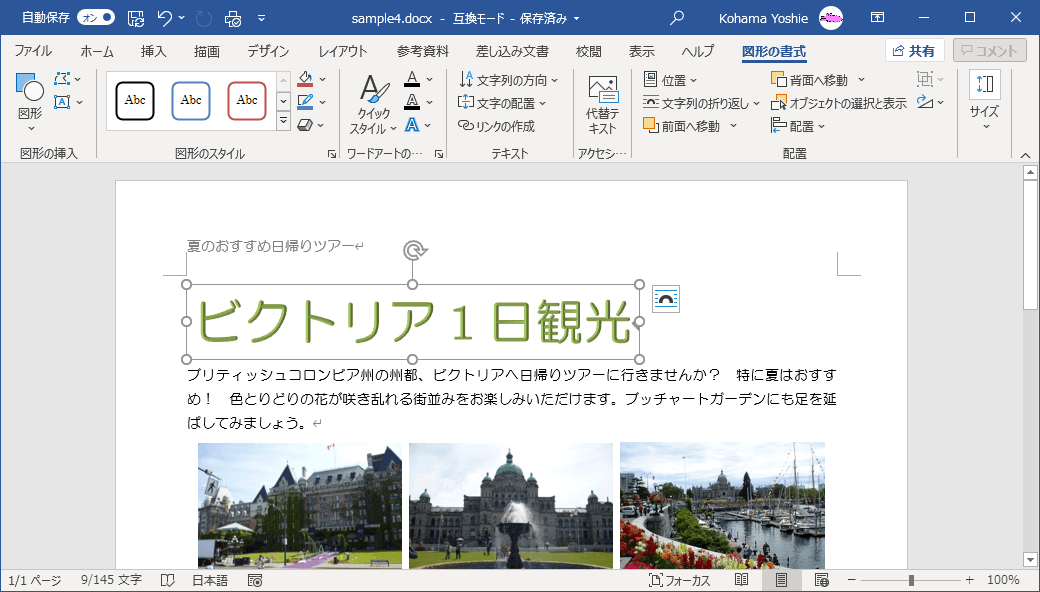
Task: Click the Text Outline A icon
Action: coord(412,101)
